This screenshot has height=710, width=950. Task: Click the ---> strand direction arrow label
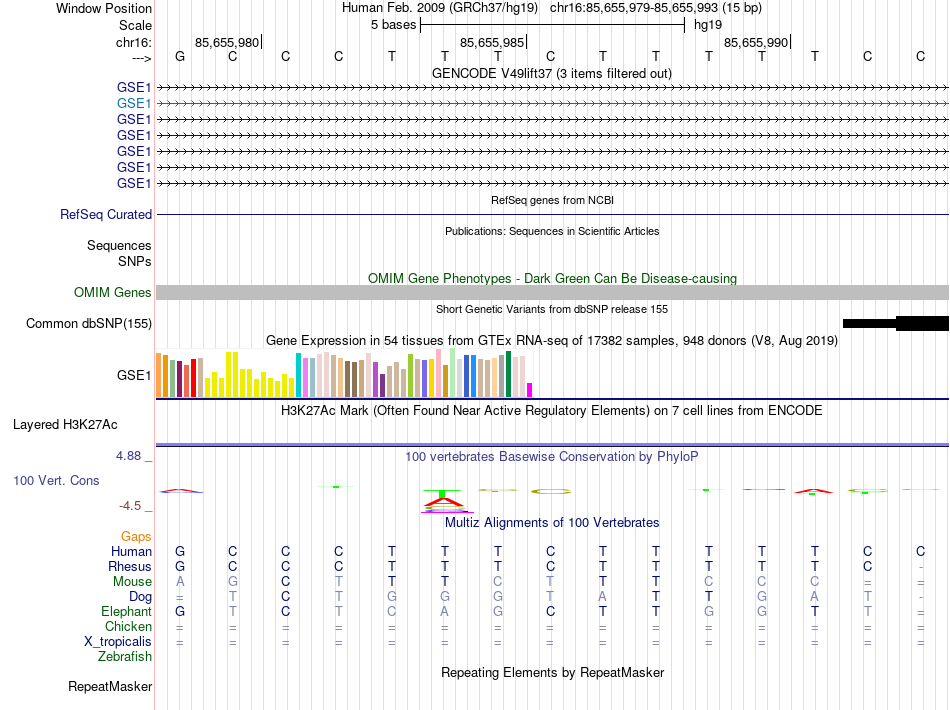(x=141, y=58)
